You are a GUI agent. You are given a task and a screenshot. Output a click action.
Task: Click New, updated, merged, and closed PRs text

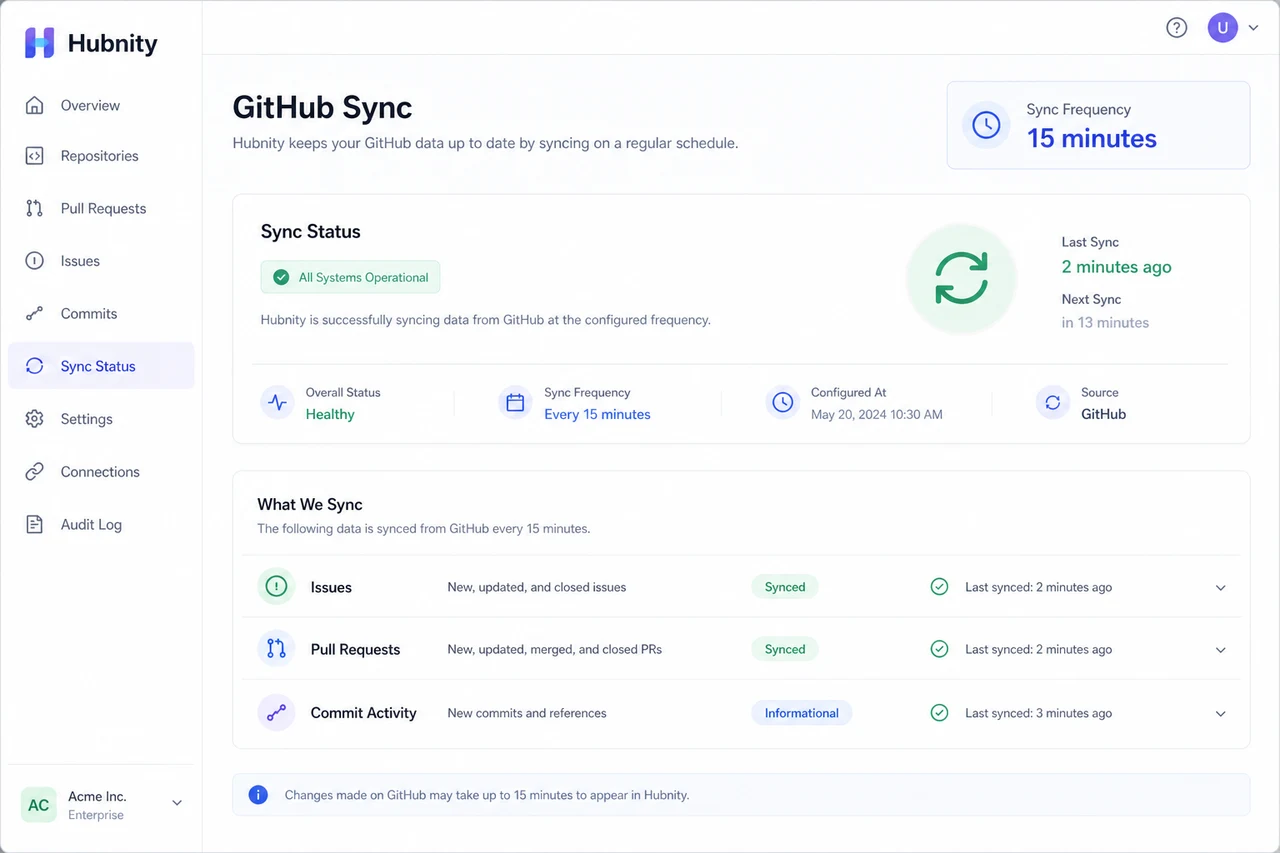[555, 649]
